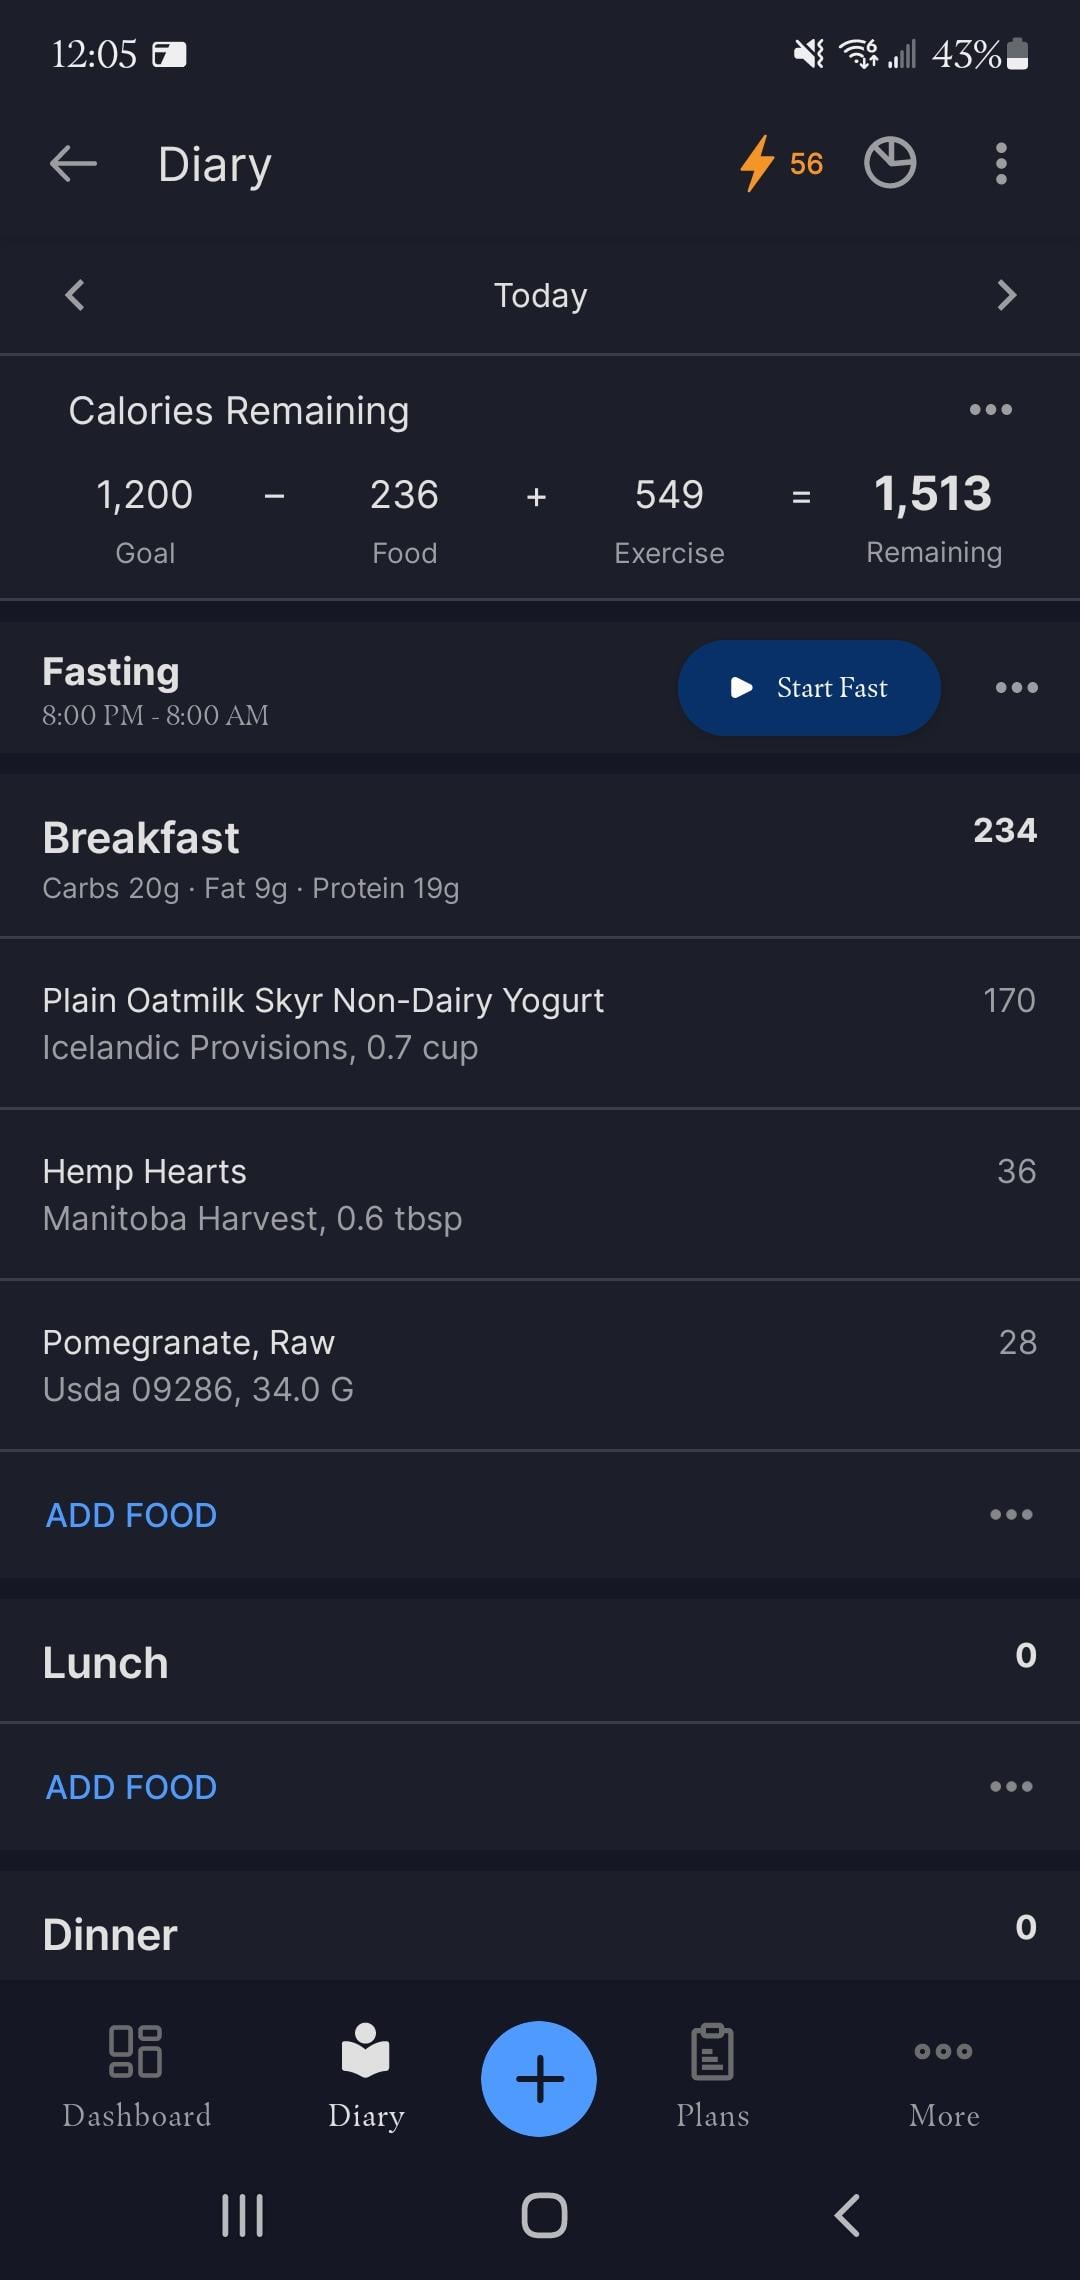Tap the back arrow beside Diary title
The image size is (1080, 2280).
pyautogui.click(x=73, y=164)
